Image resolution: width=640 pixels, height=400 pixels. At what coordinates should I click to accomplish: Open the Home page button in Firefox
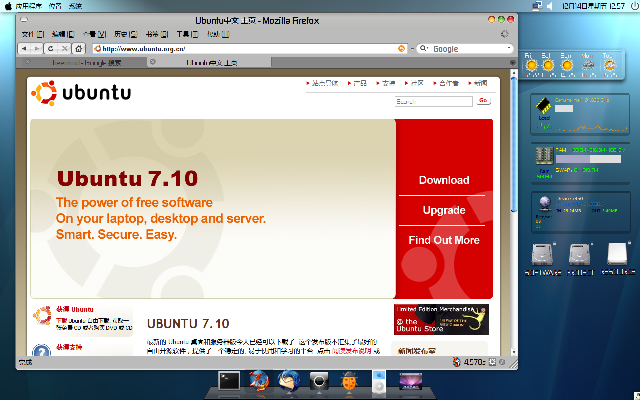[78, 49]
